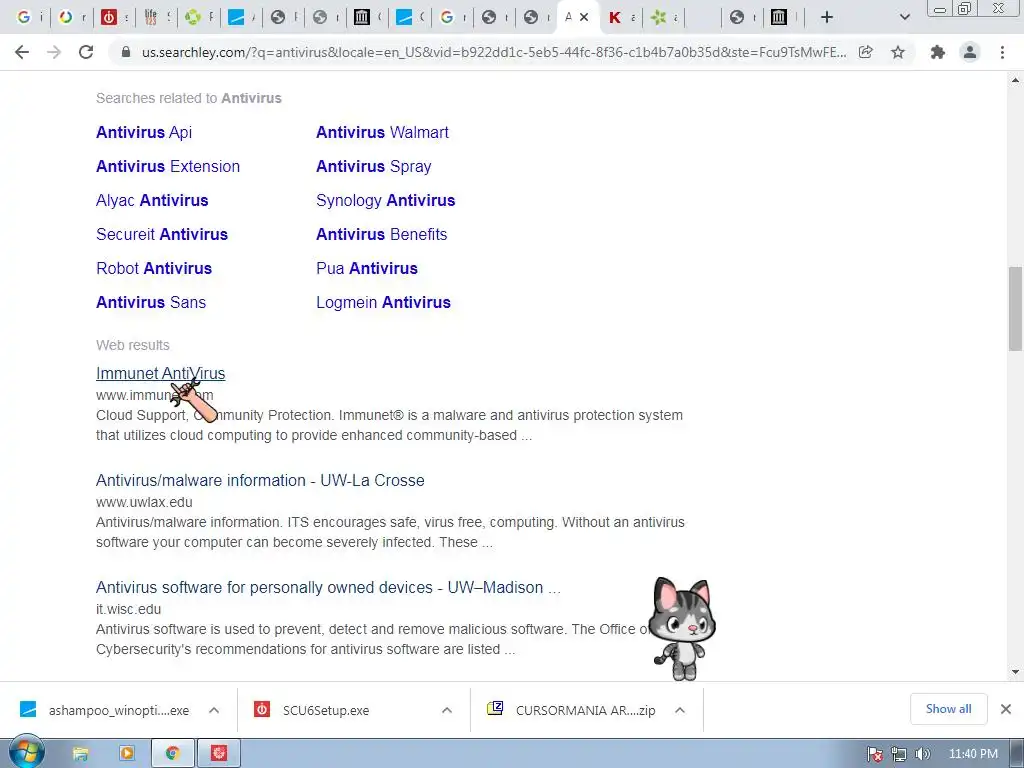Expand options for ashampoo_winopti download
The height and width of the screenshot is (768, 1024).
(x=214, y=710)
